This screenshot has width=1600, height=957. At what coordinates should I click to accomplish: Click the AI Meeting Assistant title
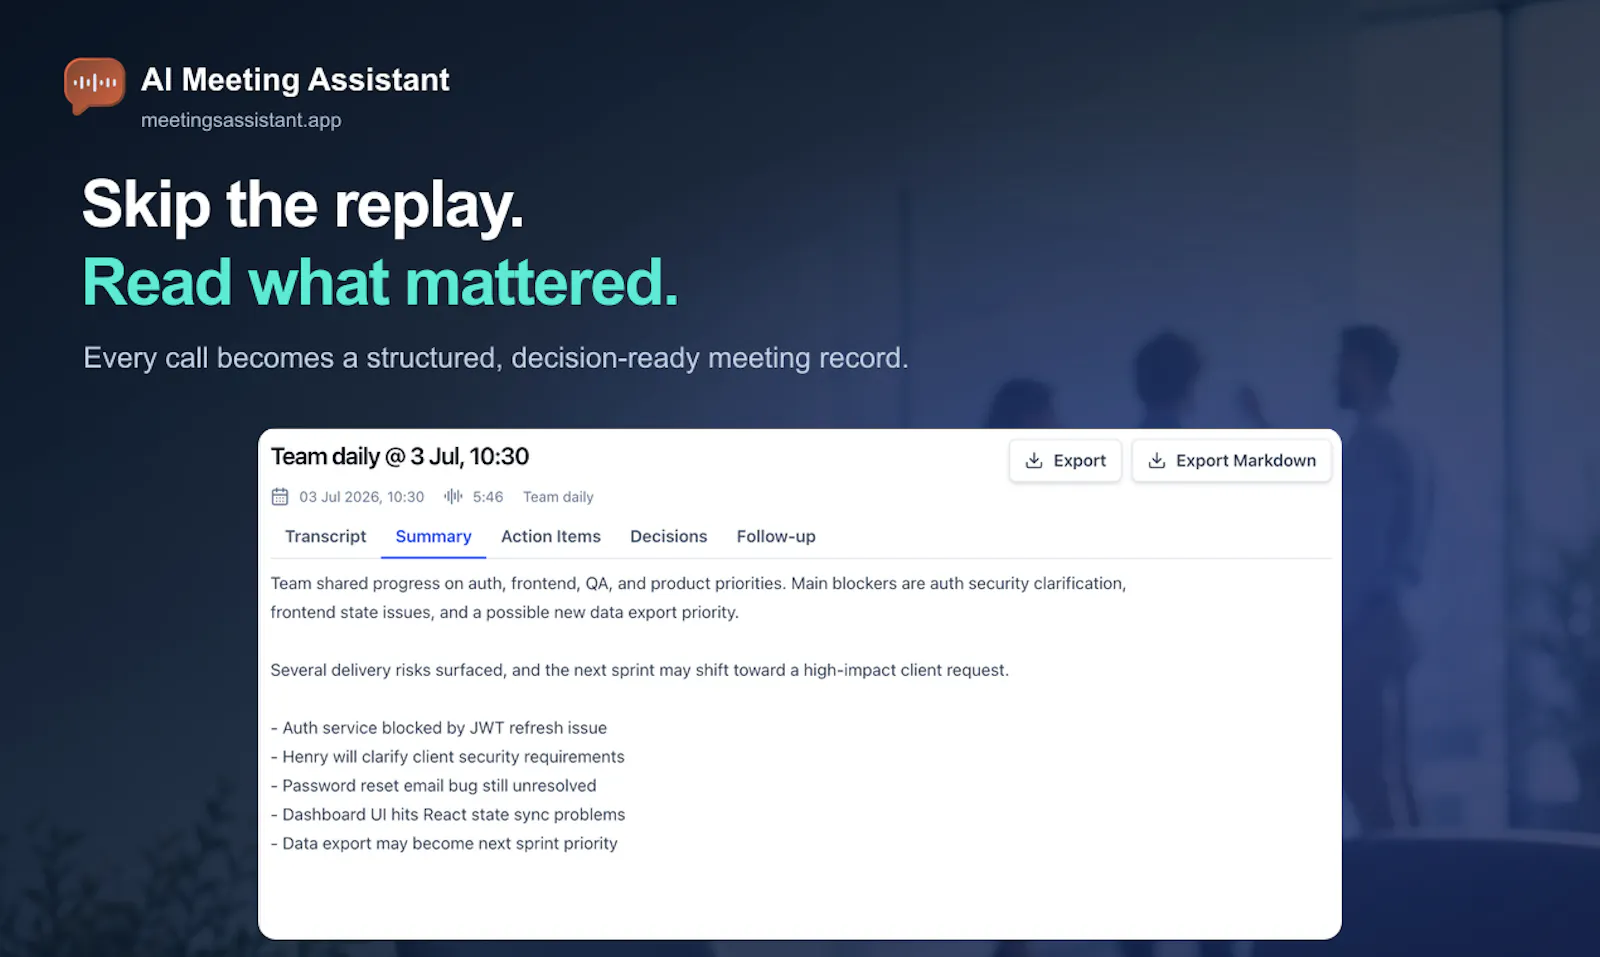(295, 80)
